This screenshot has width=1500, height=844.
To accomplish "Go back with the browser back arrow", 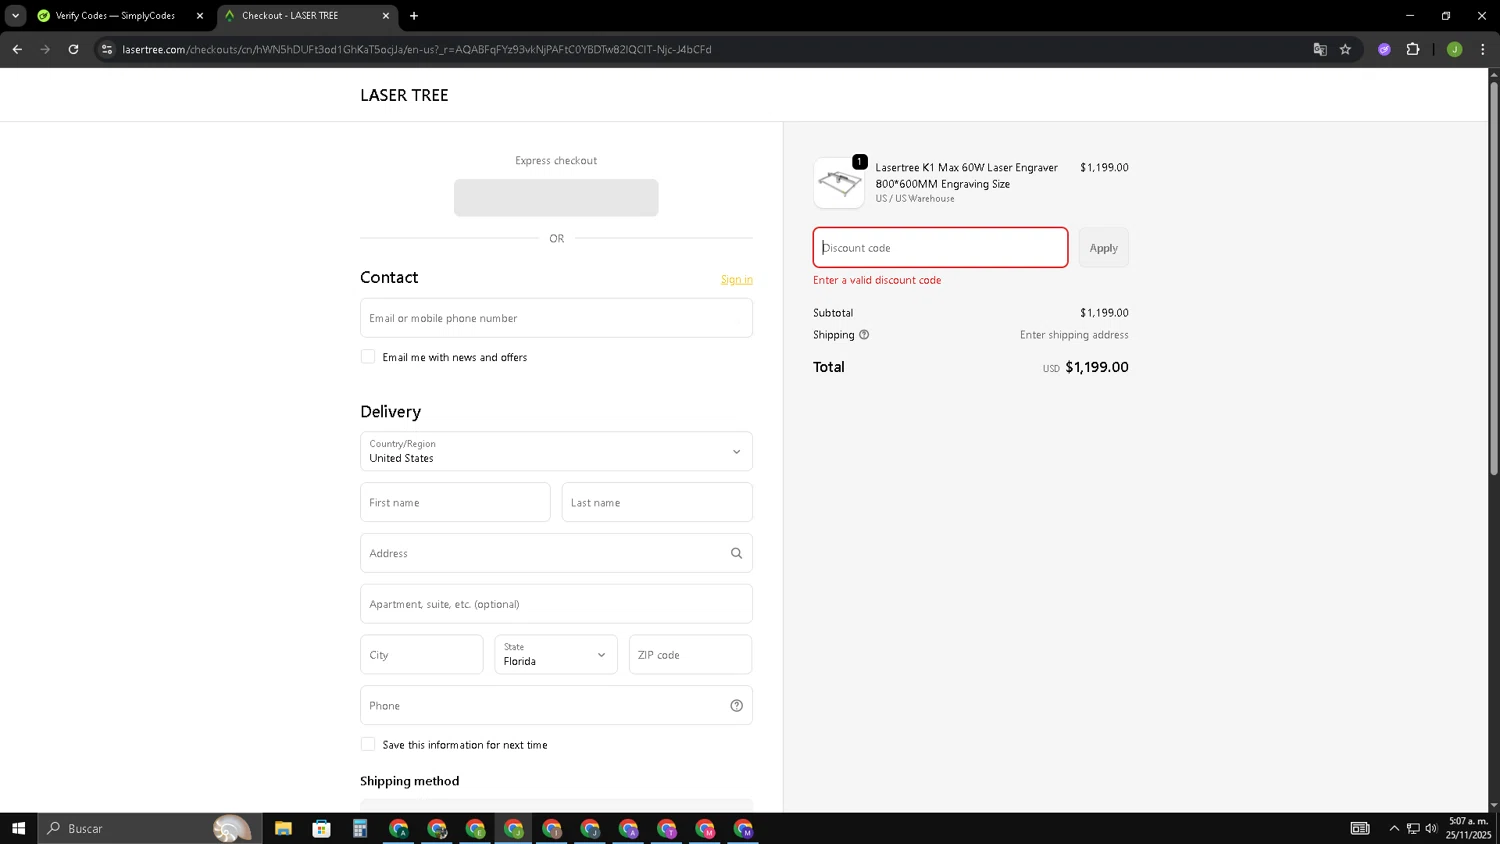I will coord(17,49).
